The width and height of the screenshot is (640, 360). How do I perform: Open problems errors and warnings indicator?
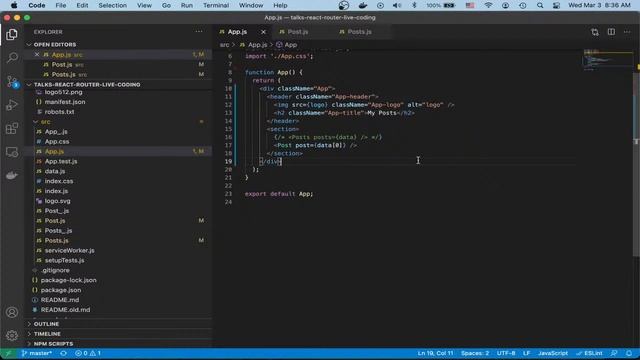click(88, 353)
